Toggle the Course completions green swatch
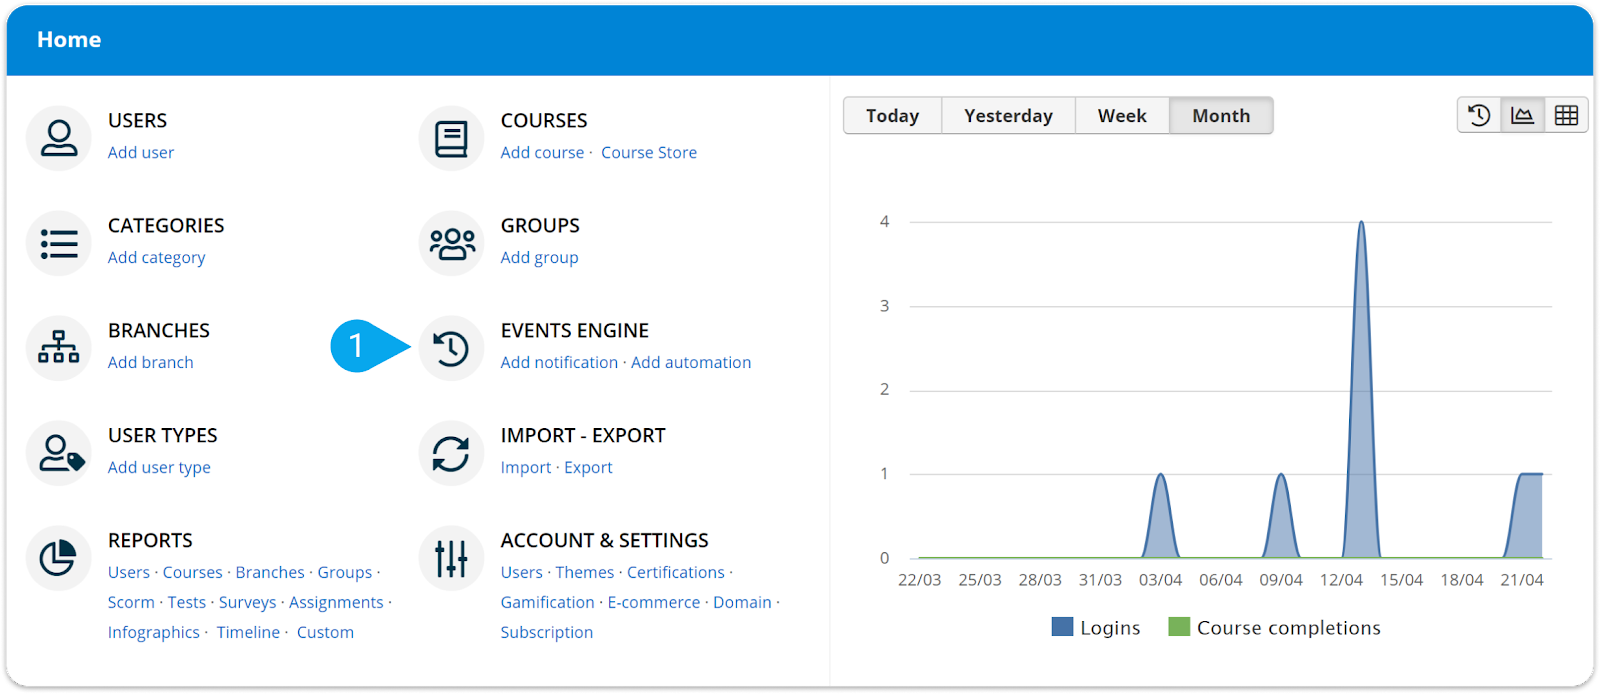Image resolution: width=1600 pixels, height=694 pixels. click(x=1179, y=627)
